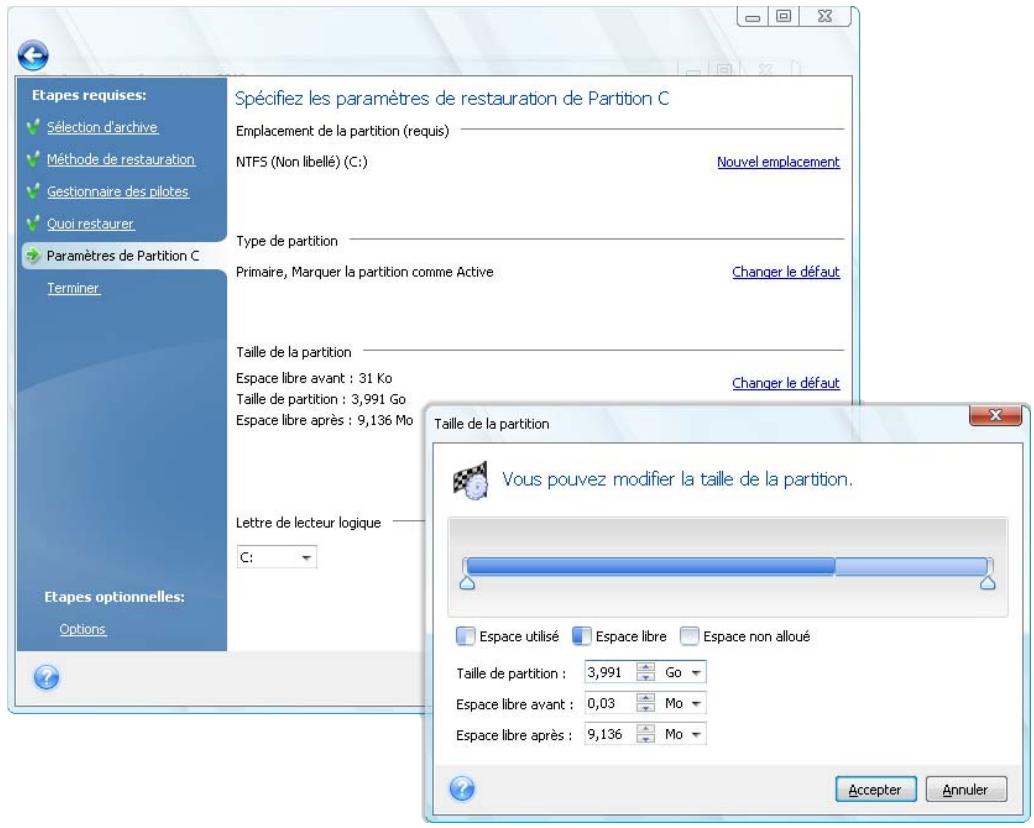Open the Gestionnaire des pilotes step
This screenshot has width=1034, height=828.
tap(117, 192)
